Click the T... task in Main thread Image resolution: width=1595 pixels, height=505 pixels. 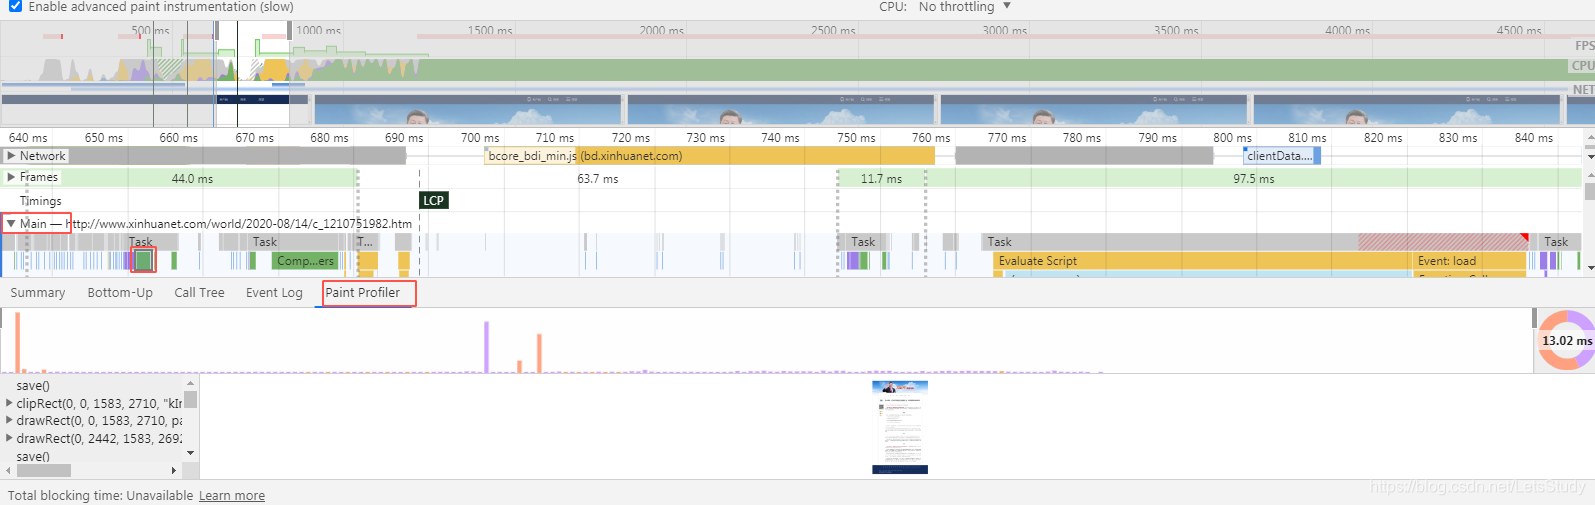tap(368, 242)
